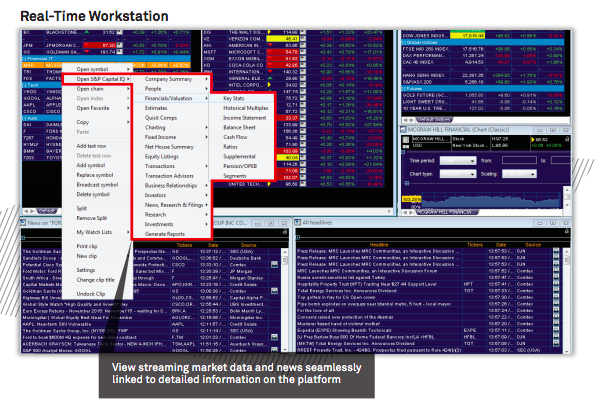Select 'Supplemental' menu entry
The width and height of the screenshot is (600, 418).
coord(242,156)
